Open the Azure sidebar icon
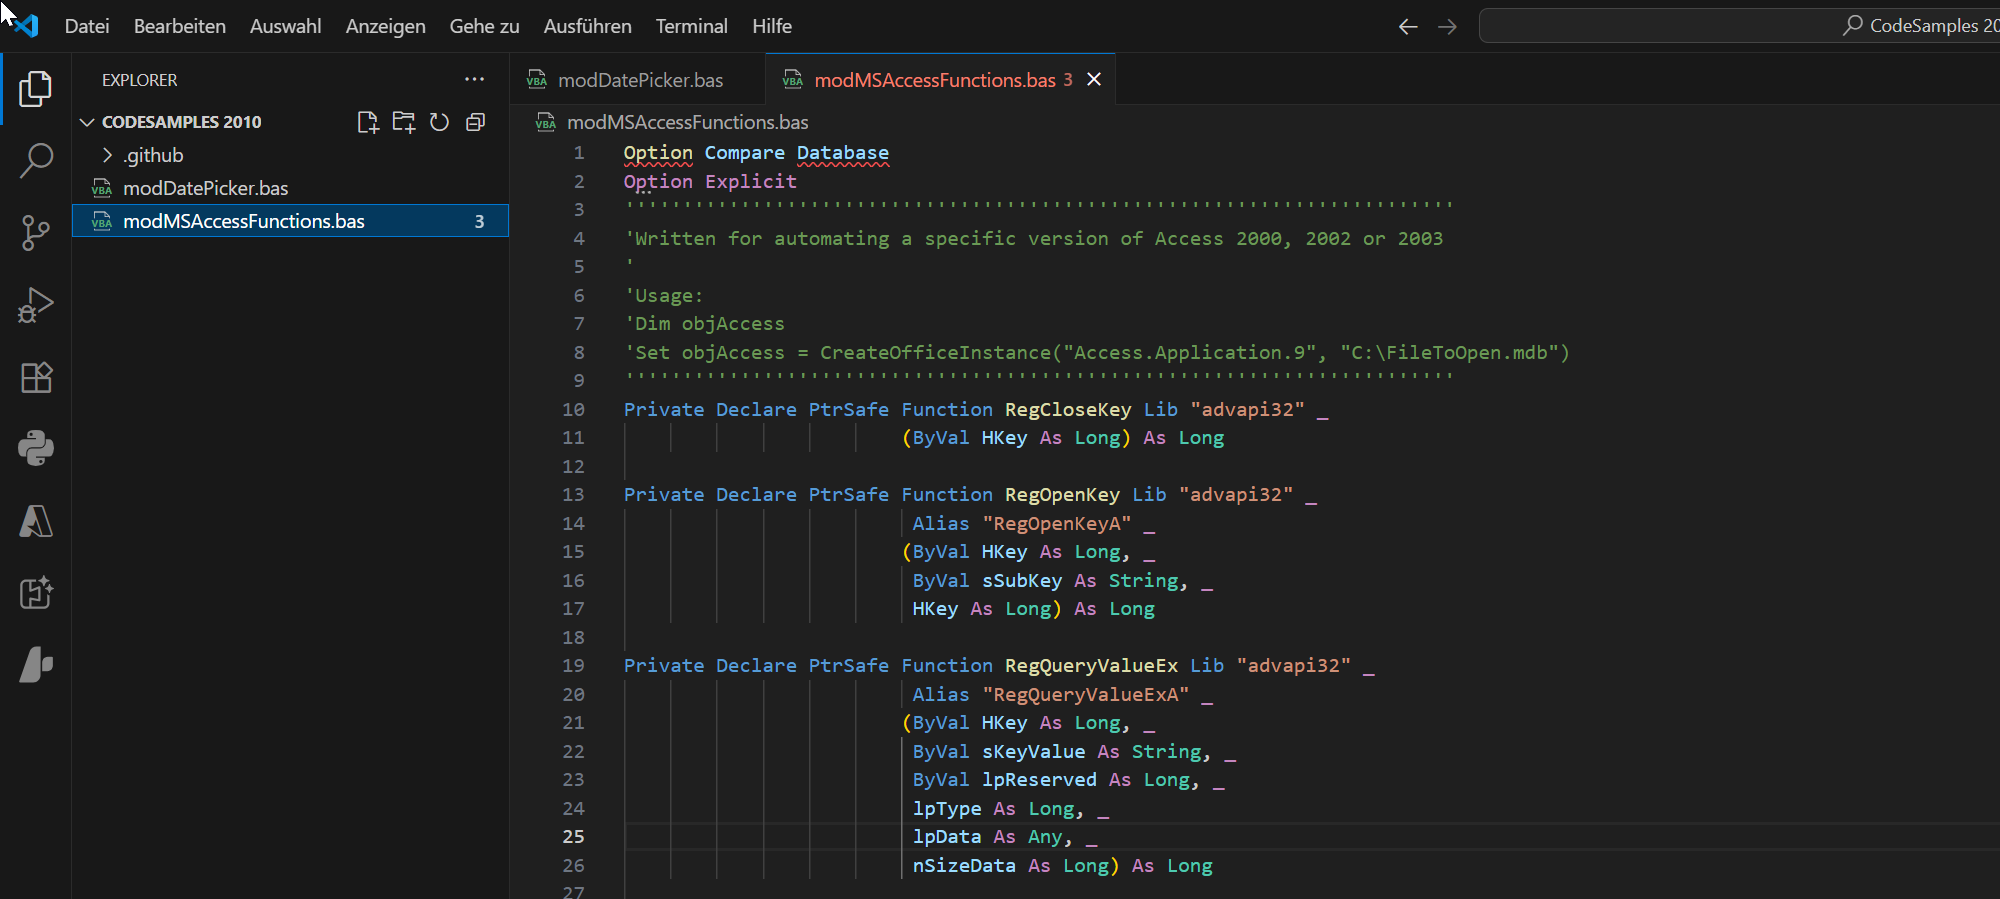The width and height of the screenshot is (2000, 899). [x=35, y=521]
